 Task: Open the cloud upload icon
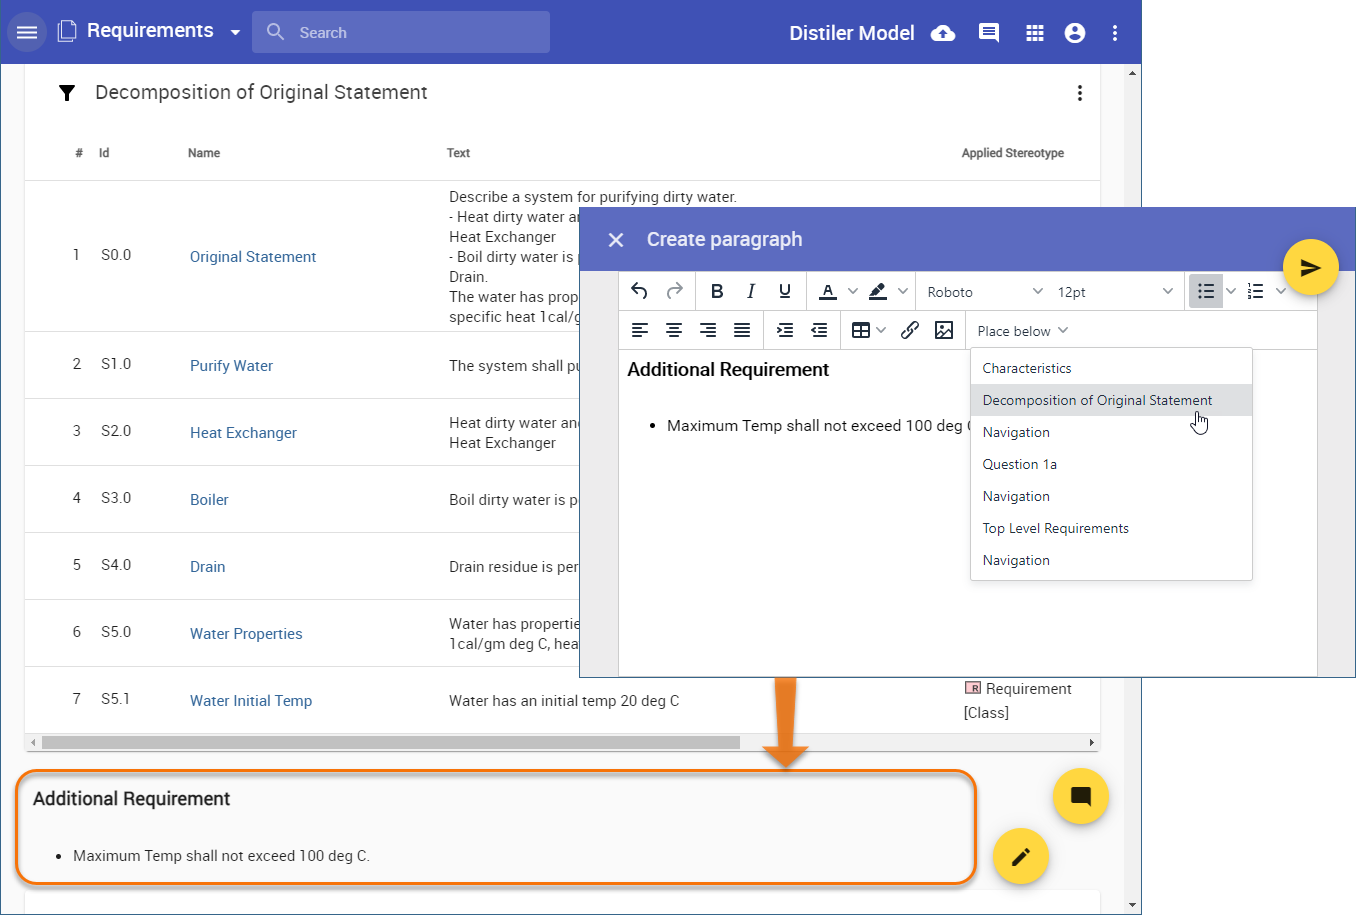[943, 33]
